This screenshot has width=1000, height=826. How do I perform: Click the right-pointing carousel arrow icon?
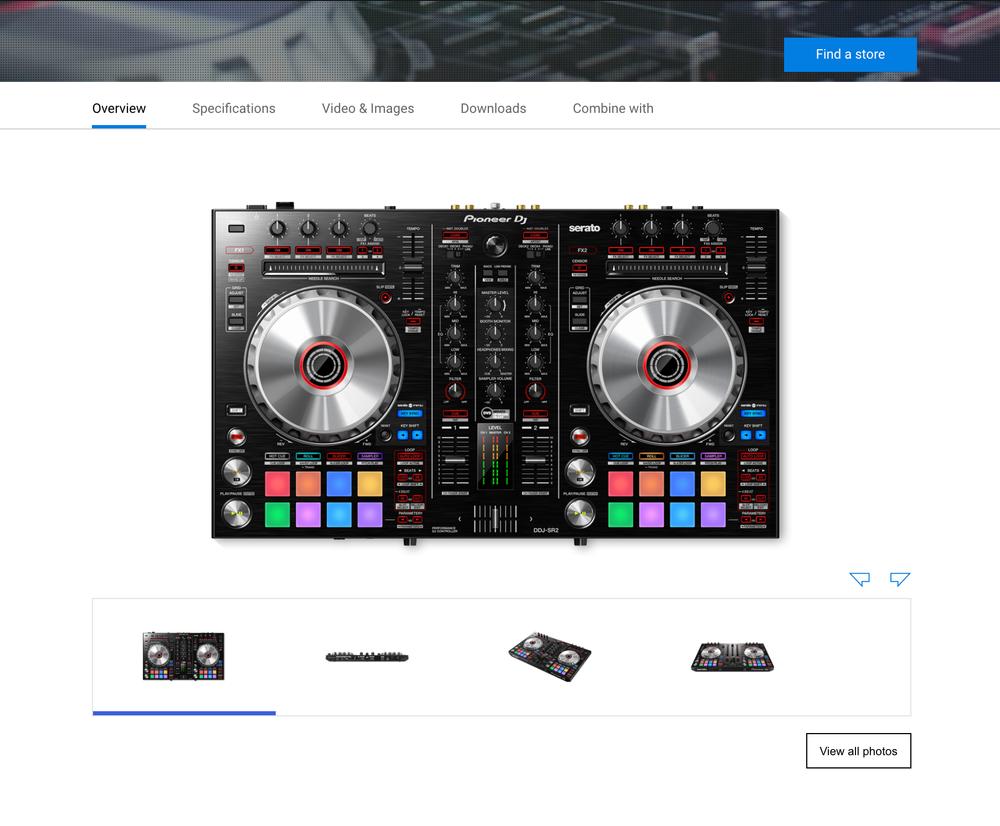click(900, 579)
